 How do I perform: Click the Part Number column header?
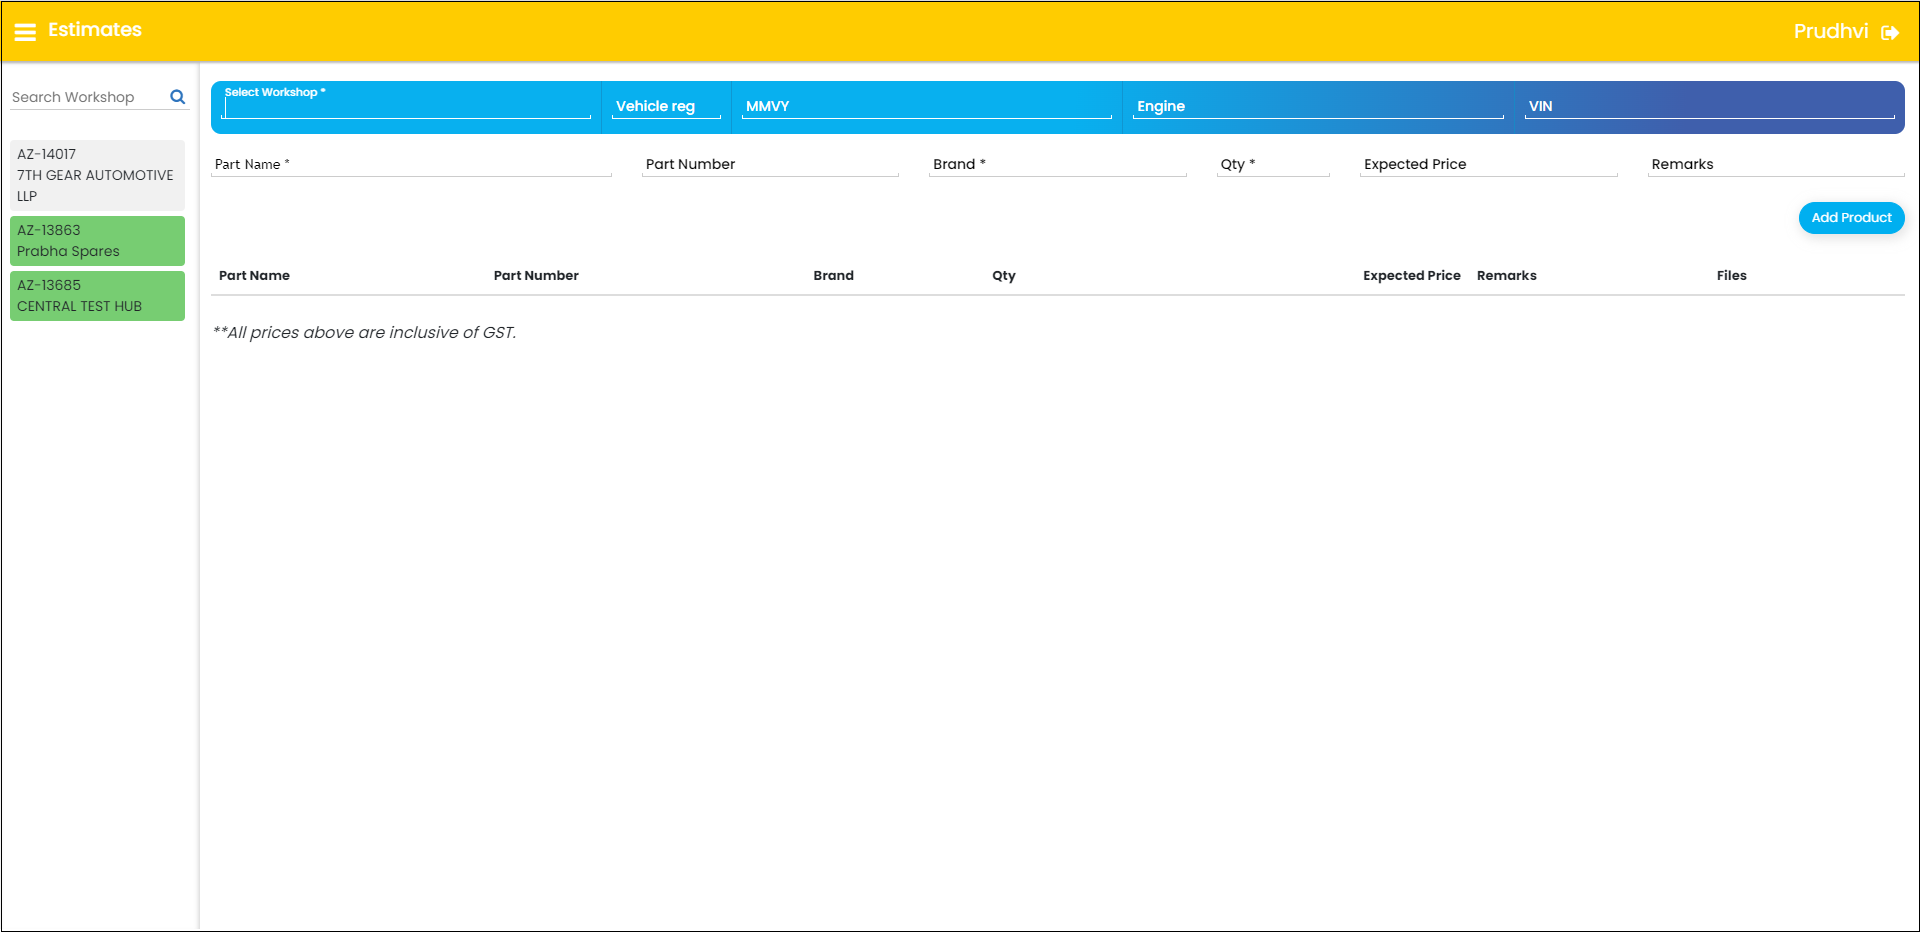[x=536, y=275]
